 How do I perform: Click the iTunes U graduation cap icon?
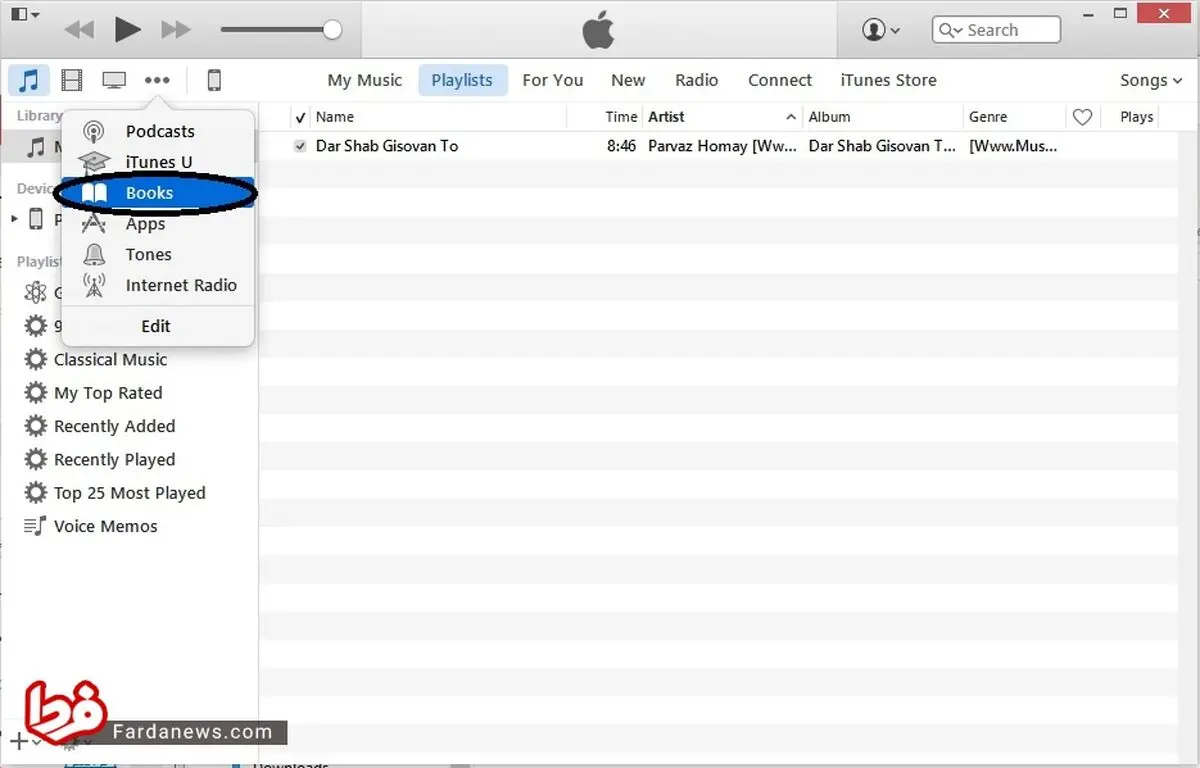(94, 162)
